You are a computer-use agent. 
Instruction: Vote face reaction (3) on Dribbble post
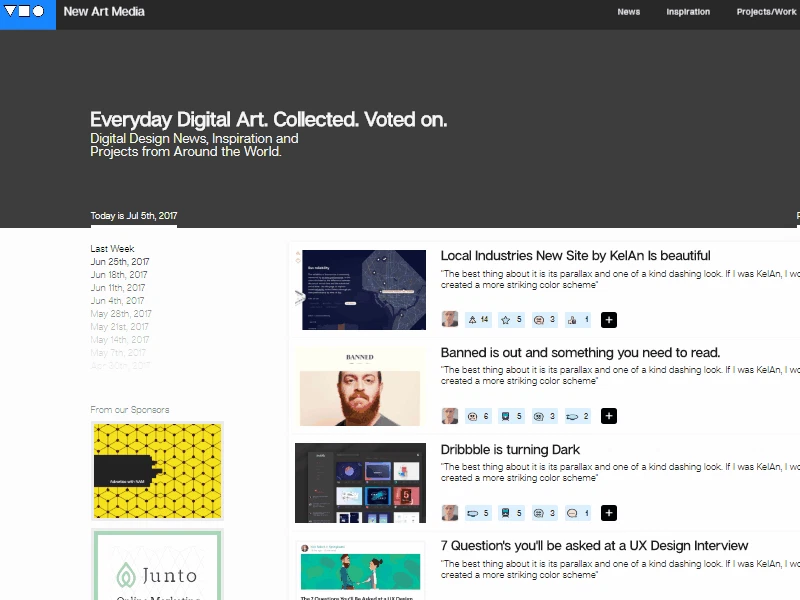pos(545,513)
